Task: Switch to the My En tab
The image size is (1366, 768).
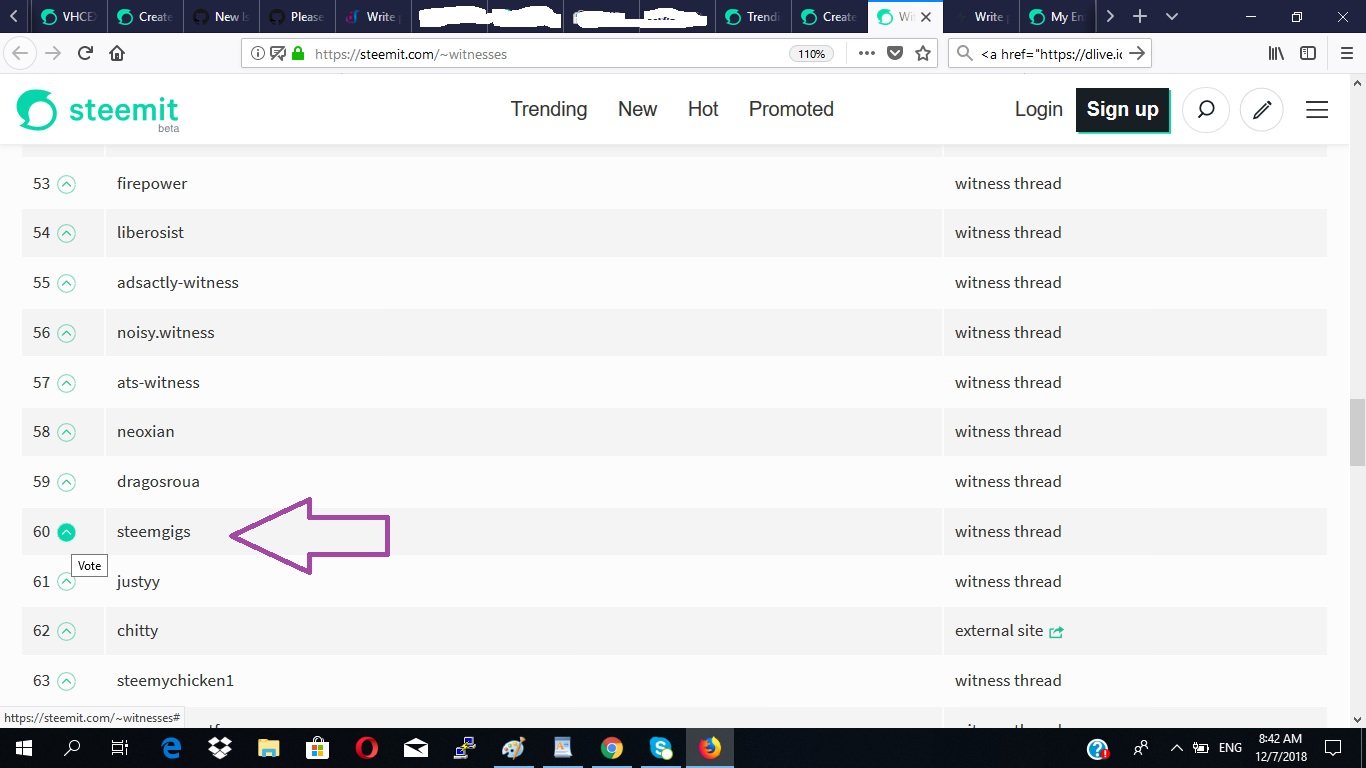Action: [x=1058, y=17]
